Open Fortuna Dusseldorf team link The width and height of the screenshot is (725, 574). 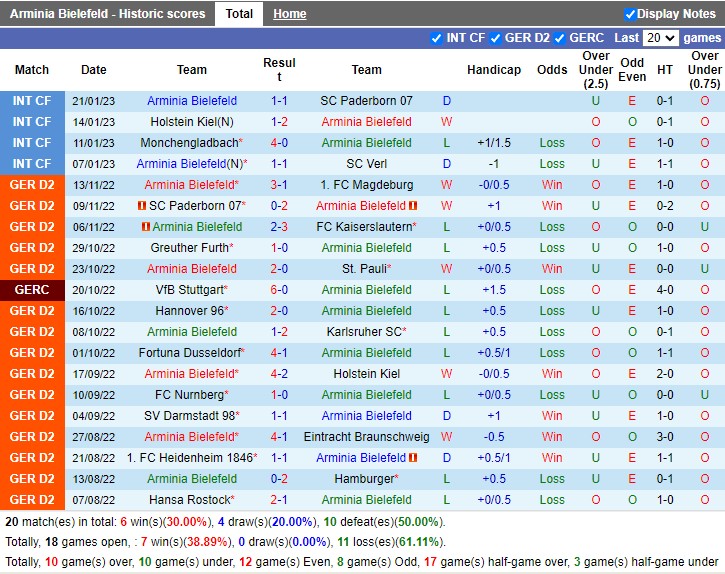coord(190,353)
